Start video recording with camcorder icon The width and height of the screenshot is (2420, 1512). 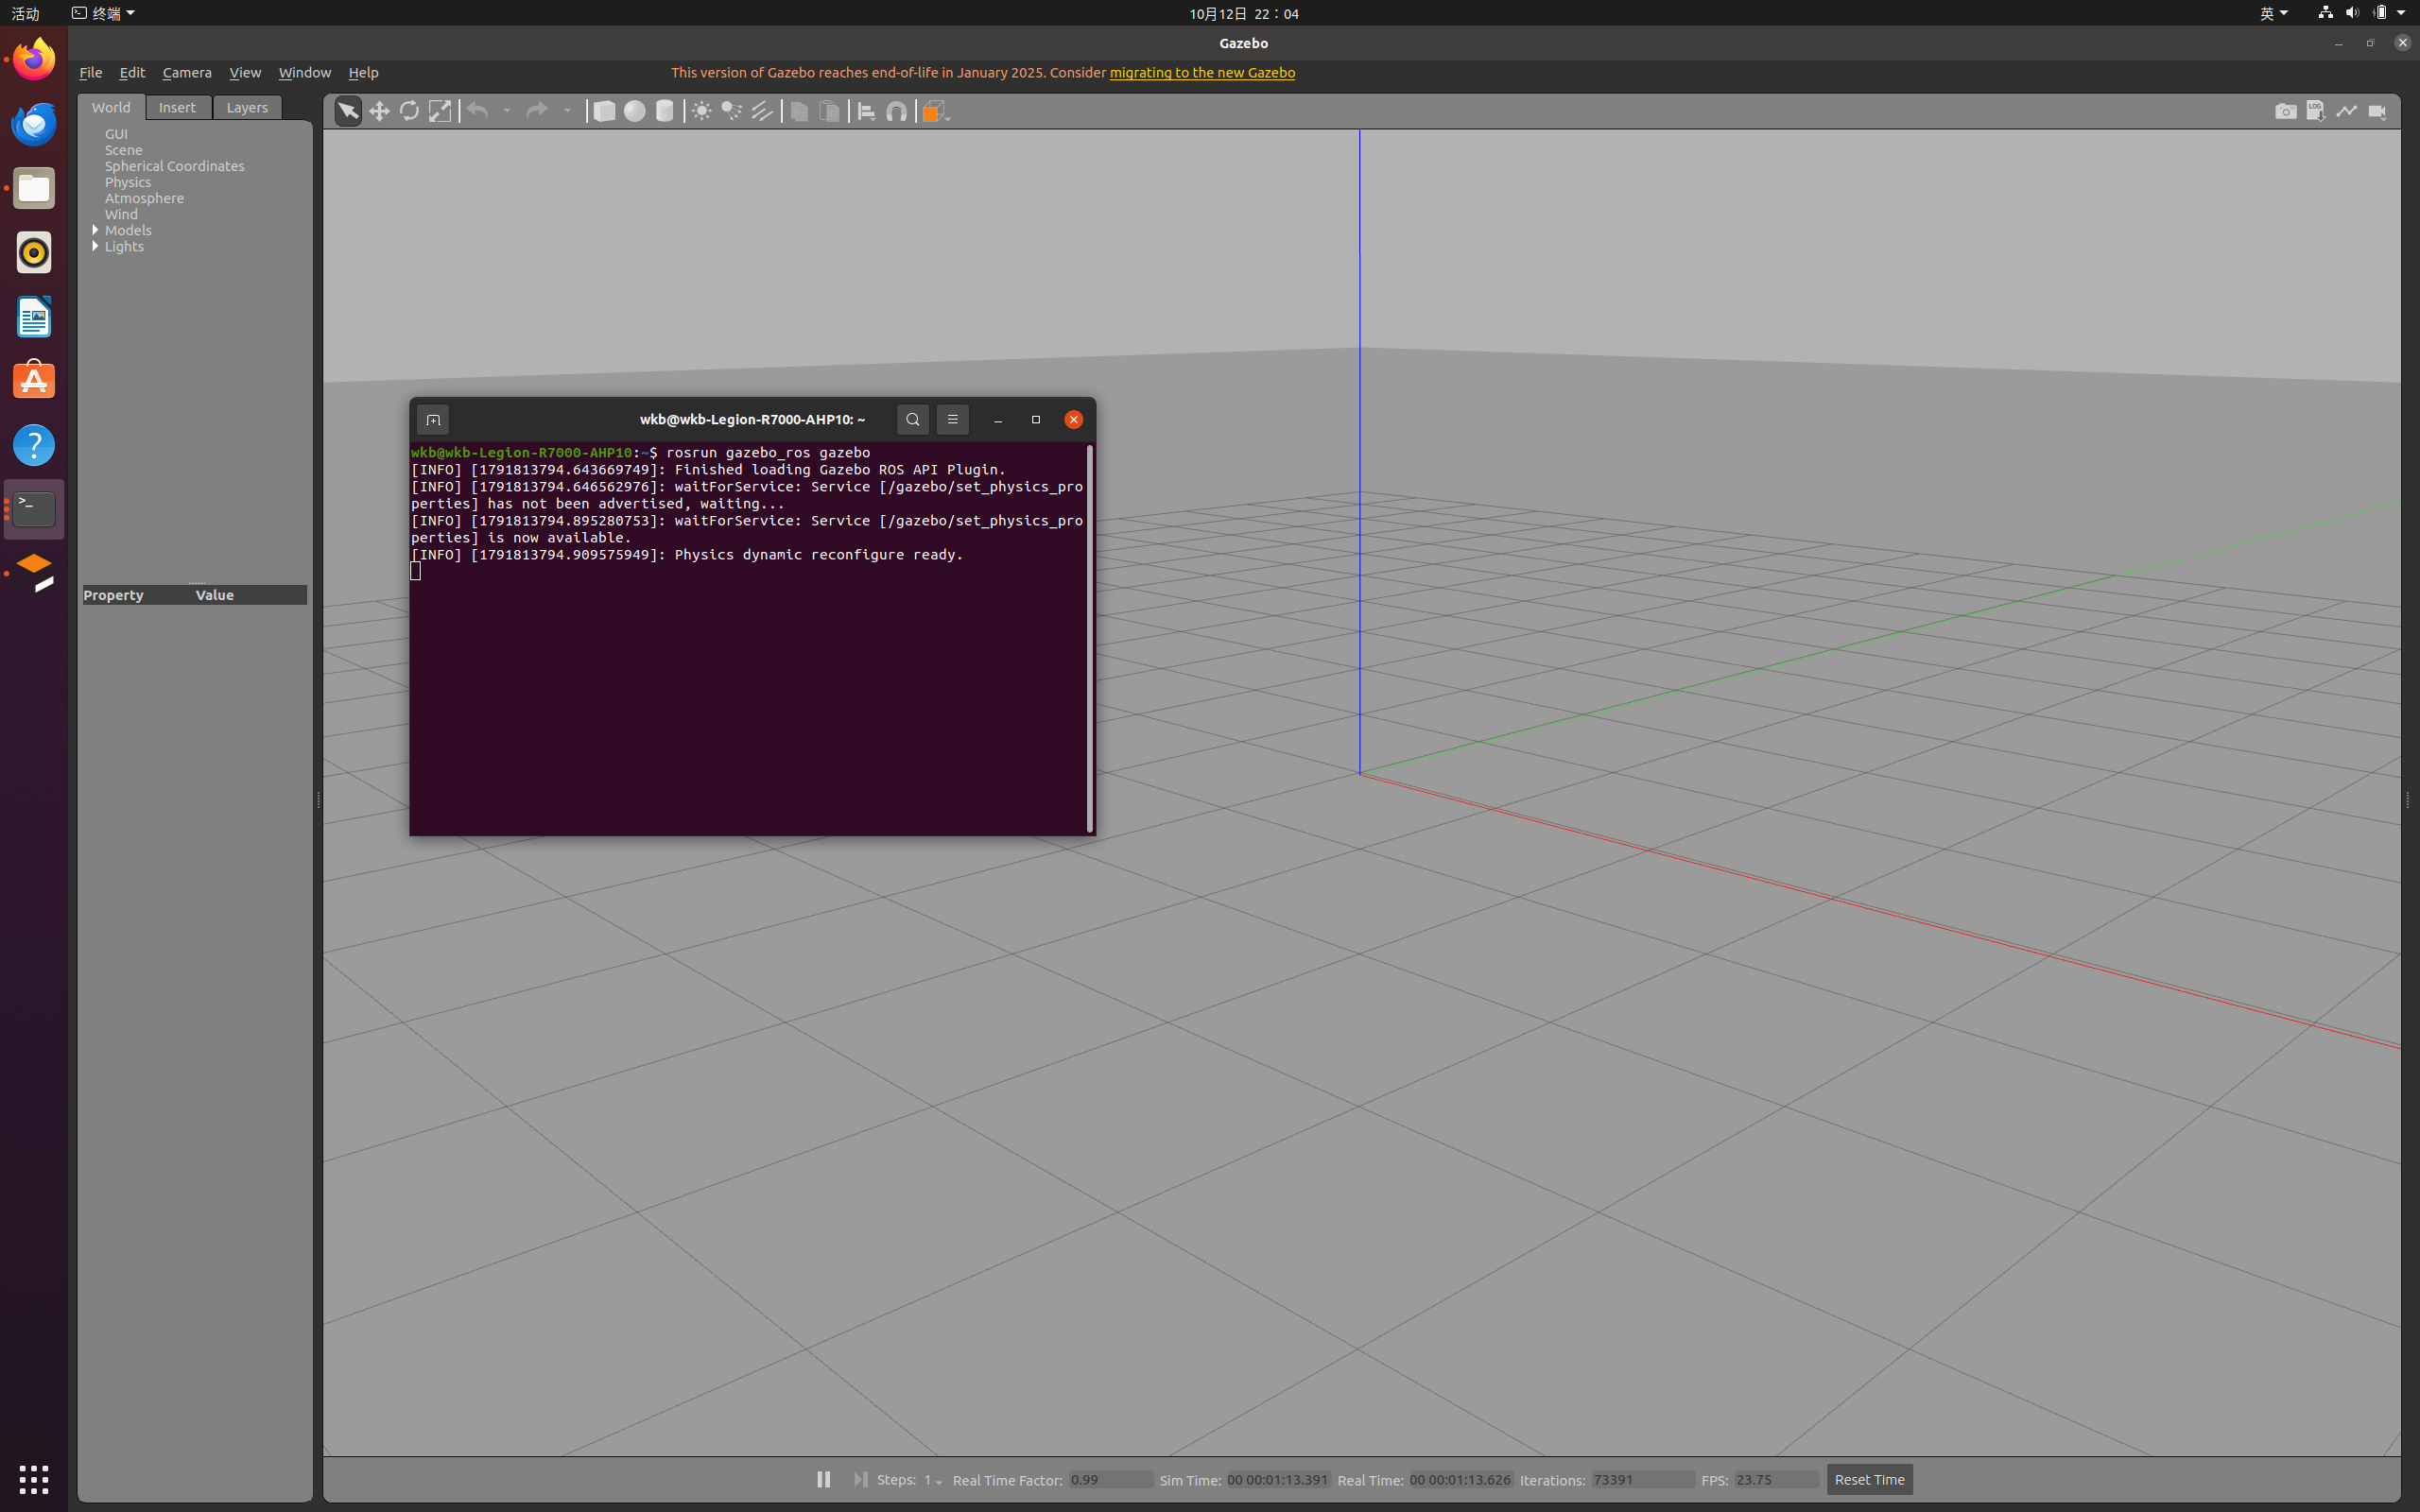pyautogui.click(x=2377, y=111)
